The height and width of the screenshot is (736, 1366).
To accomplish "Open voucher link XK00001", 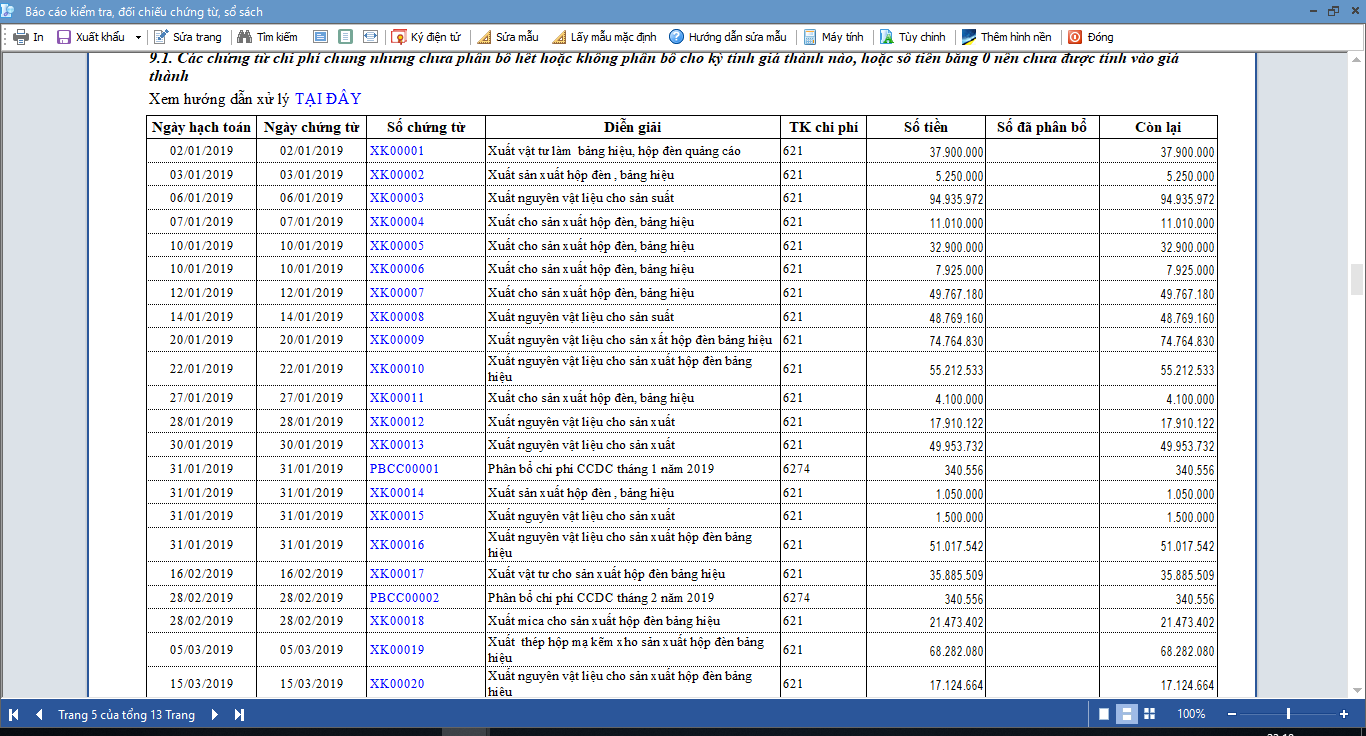I will pyautogui.click(x=397, y=151).
